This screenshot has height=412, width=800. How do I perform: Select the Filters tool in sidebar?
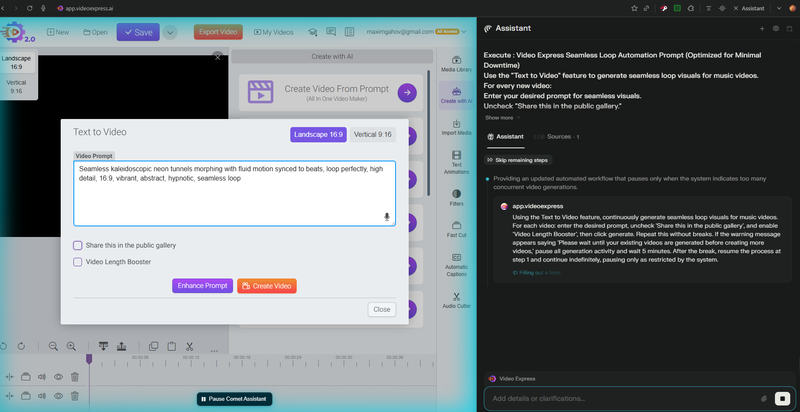pos(456,196)
